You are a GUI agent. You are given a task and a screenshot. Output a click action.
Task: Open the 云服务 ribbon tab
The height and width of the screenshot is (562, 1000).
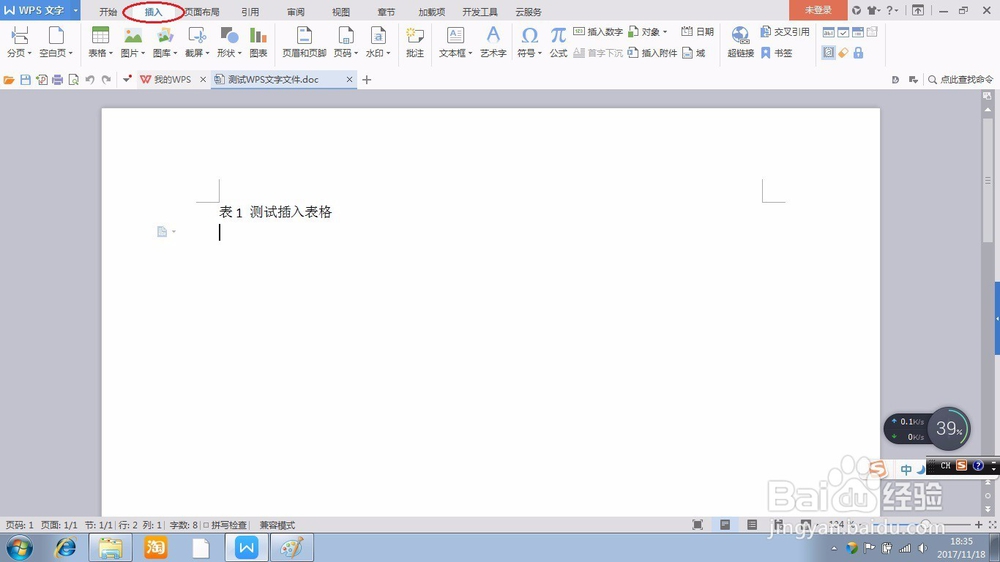pos(528,12)
